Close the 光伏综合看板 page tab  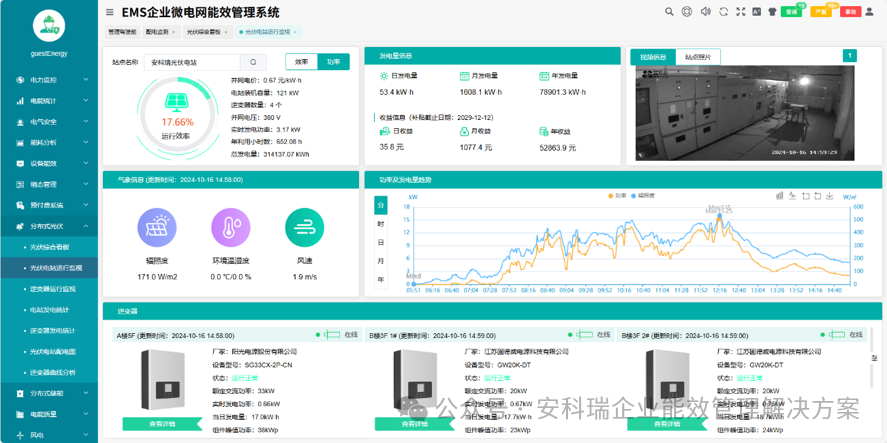(226, 32)
